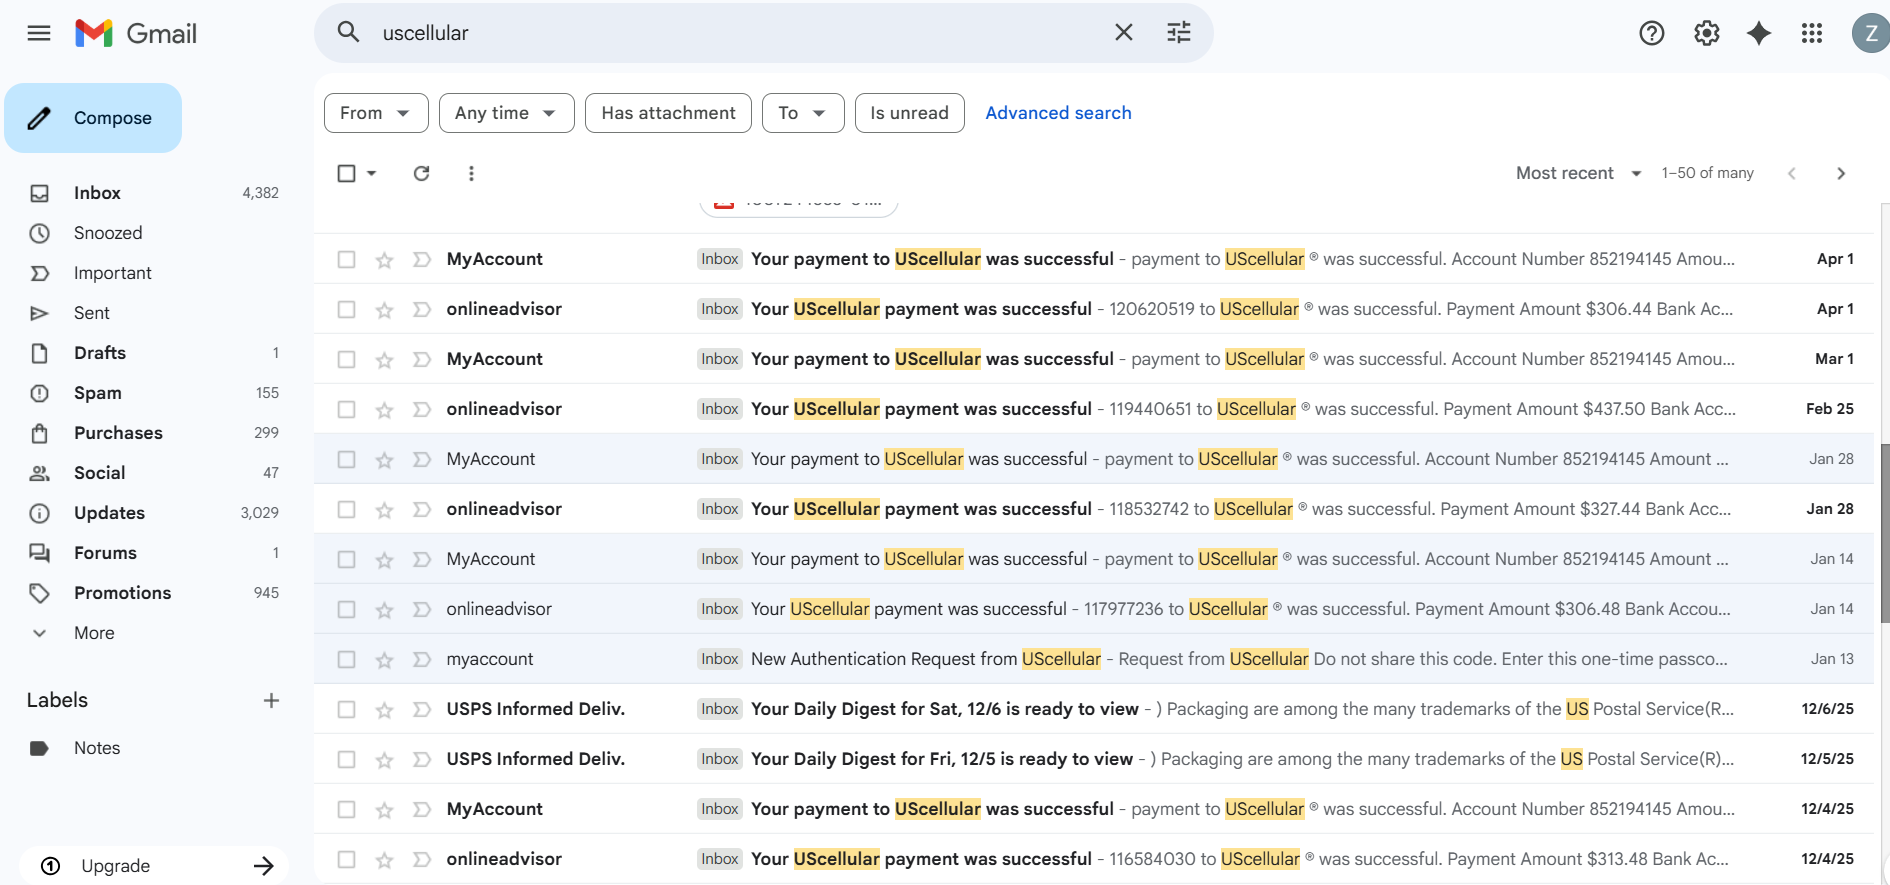Tick the select-all checkbox
Viewport: 1890px width, 885px height.
click(x=346, y=173)
